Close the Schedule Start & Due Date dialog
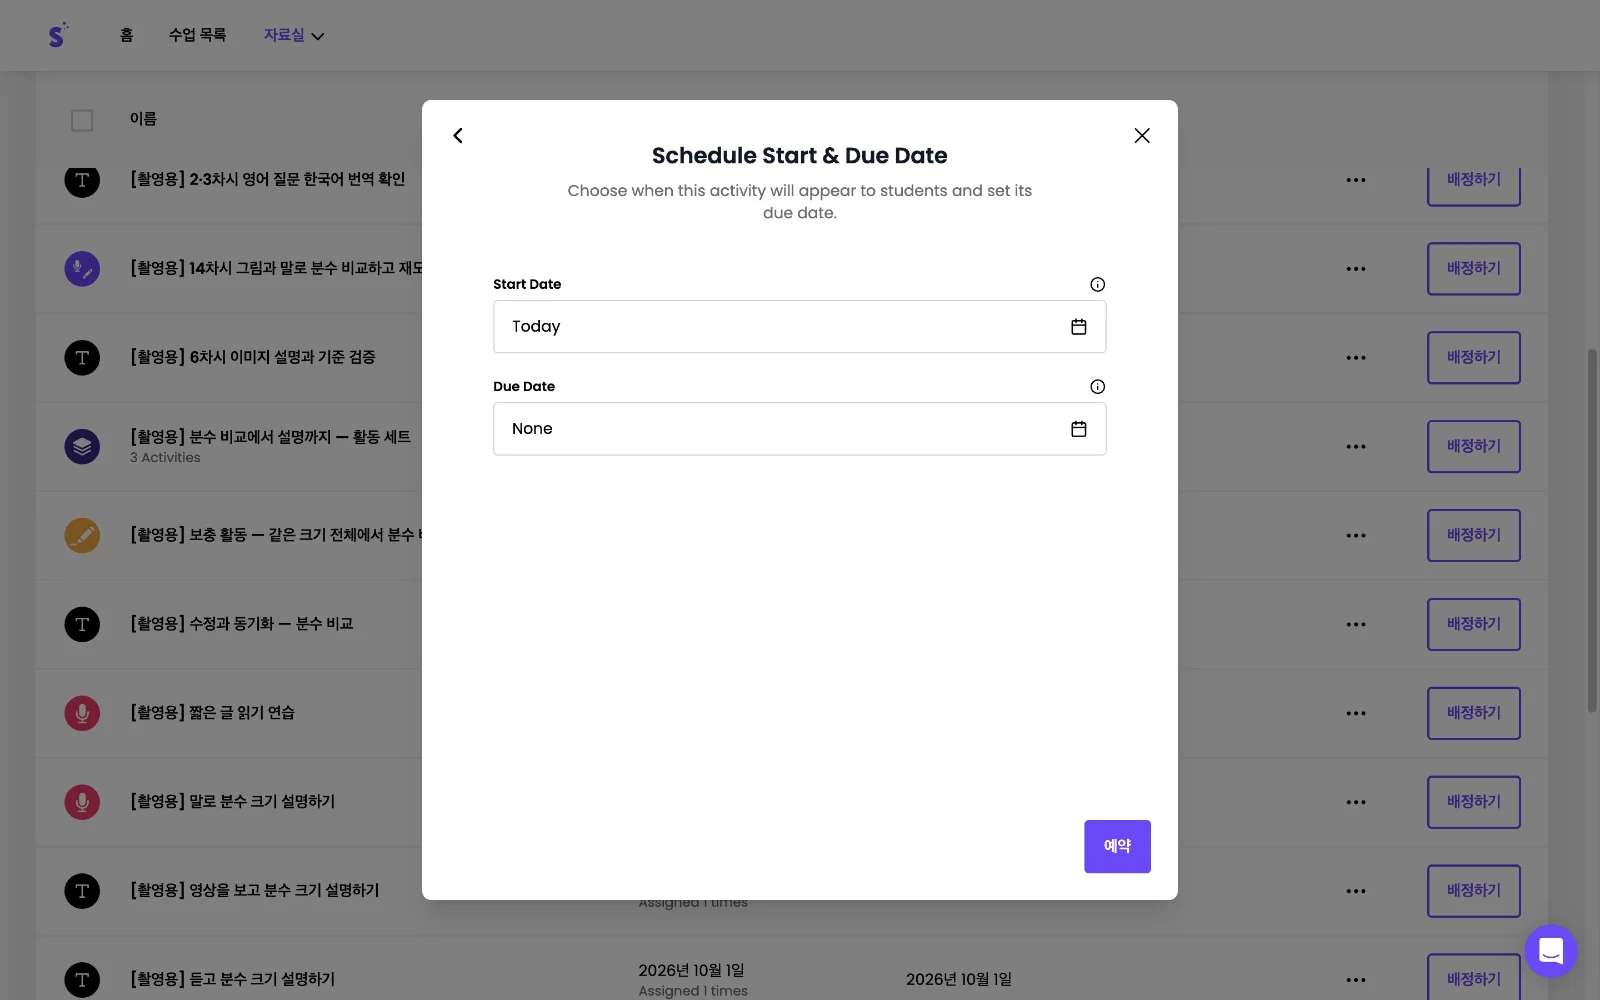The height and width of the screenshot is (1000, 1600). click(1142, 135)
